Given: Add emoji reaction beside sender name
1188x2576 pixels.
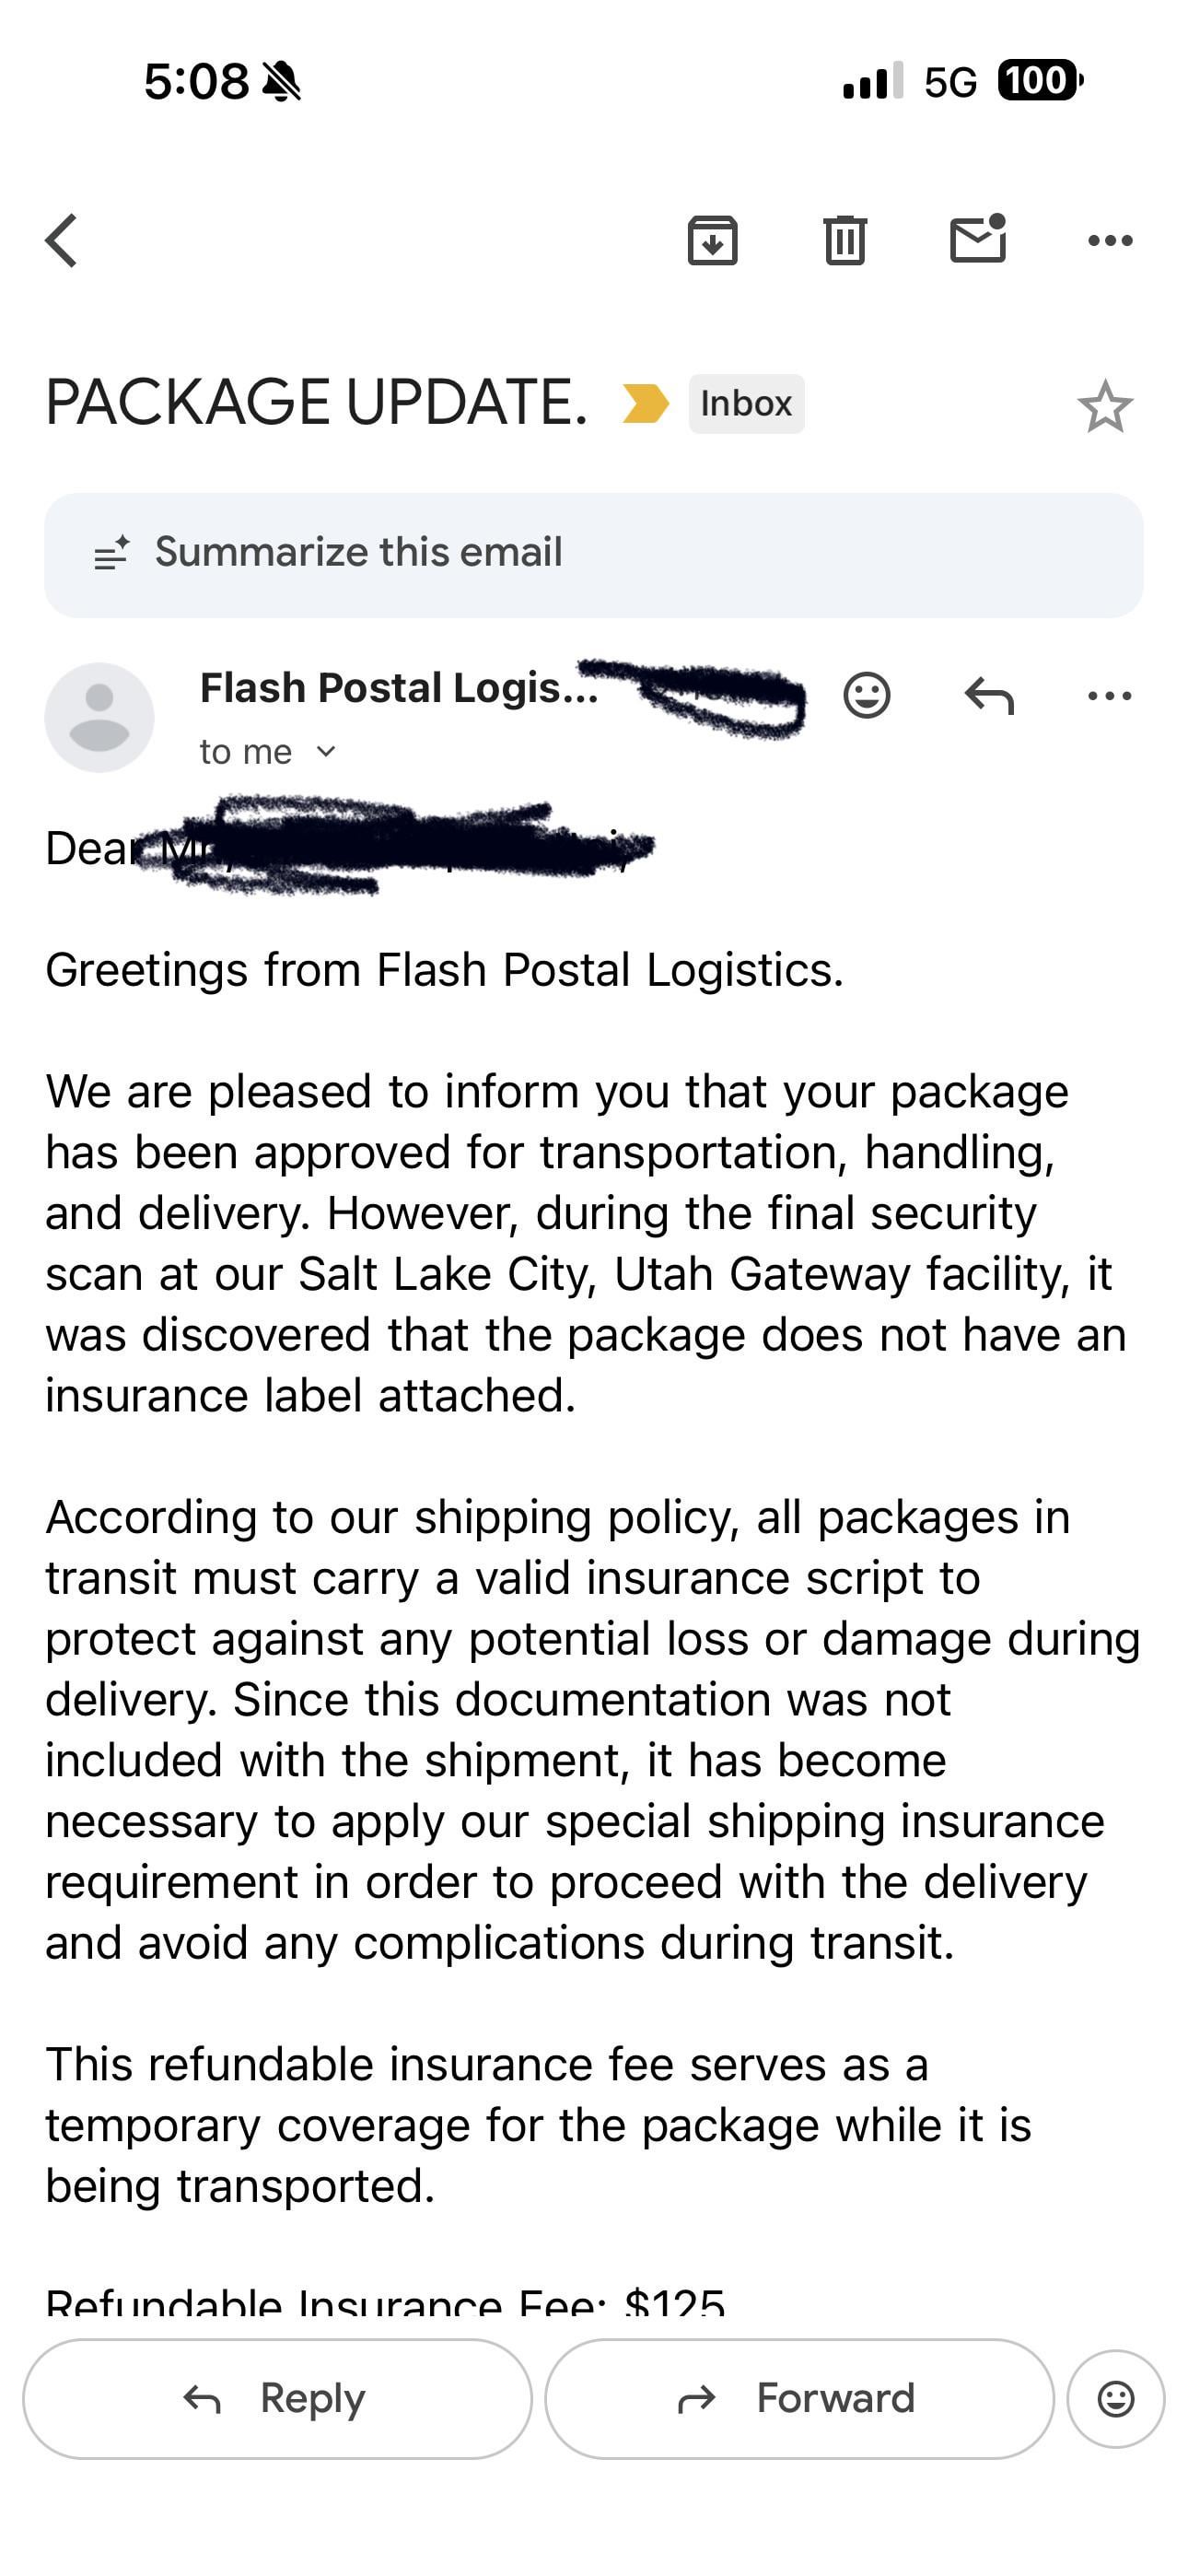Looking at the screenshot, I should [866, 695].
